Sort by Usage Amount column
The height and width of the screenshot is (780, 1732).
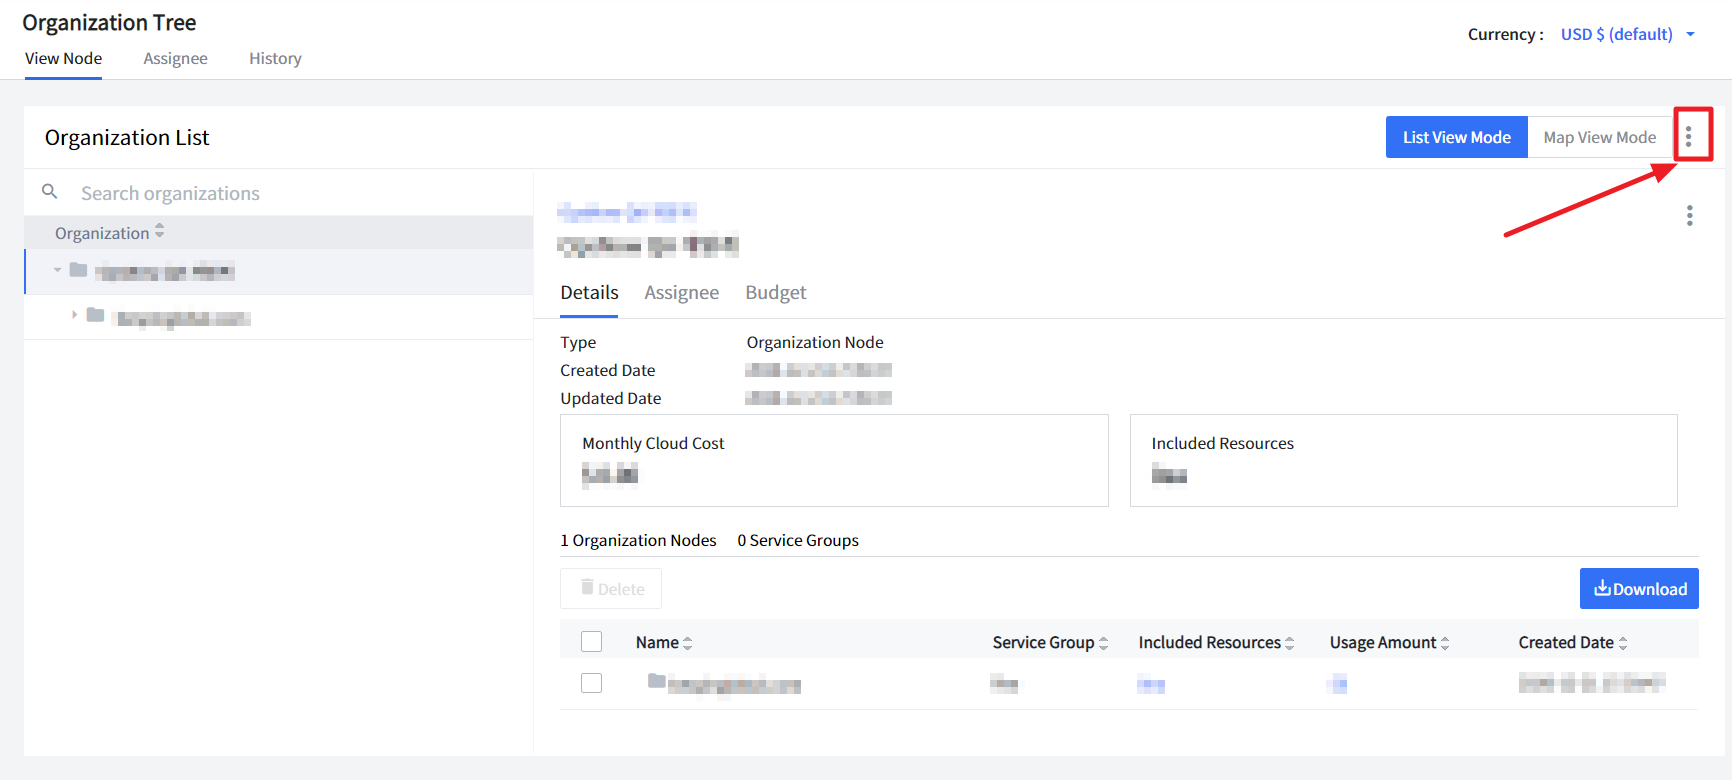click(1445, 643)
